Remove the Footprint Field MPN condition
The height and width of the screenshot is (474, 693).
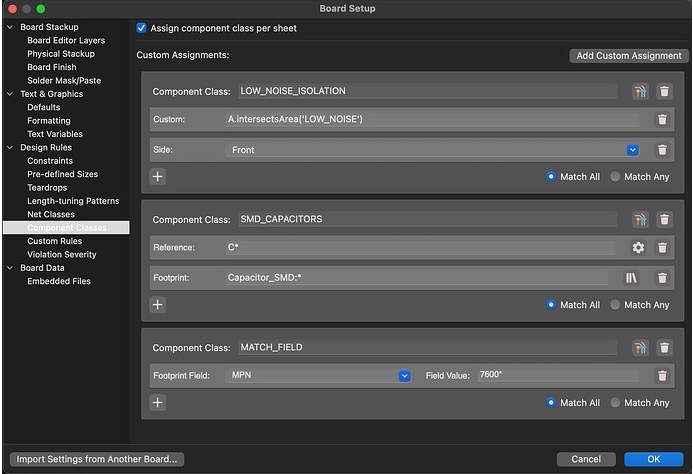pyautogui.click(x=662, y=376)
